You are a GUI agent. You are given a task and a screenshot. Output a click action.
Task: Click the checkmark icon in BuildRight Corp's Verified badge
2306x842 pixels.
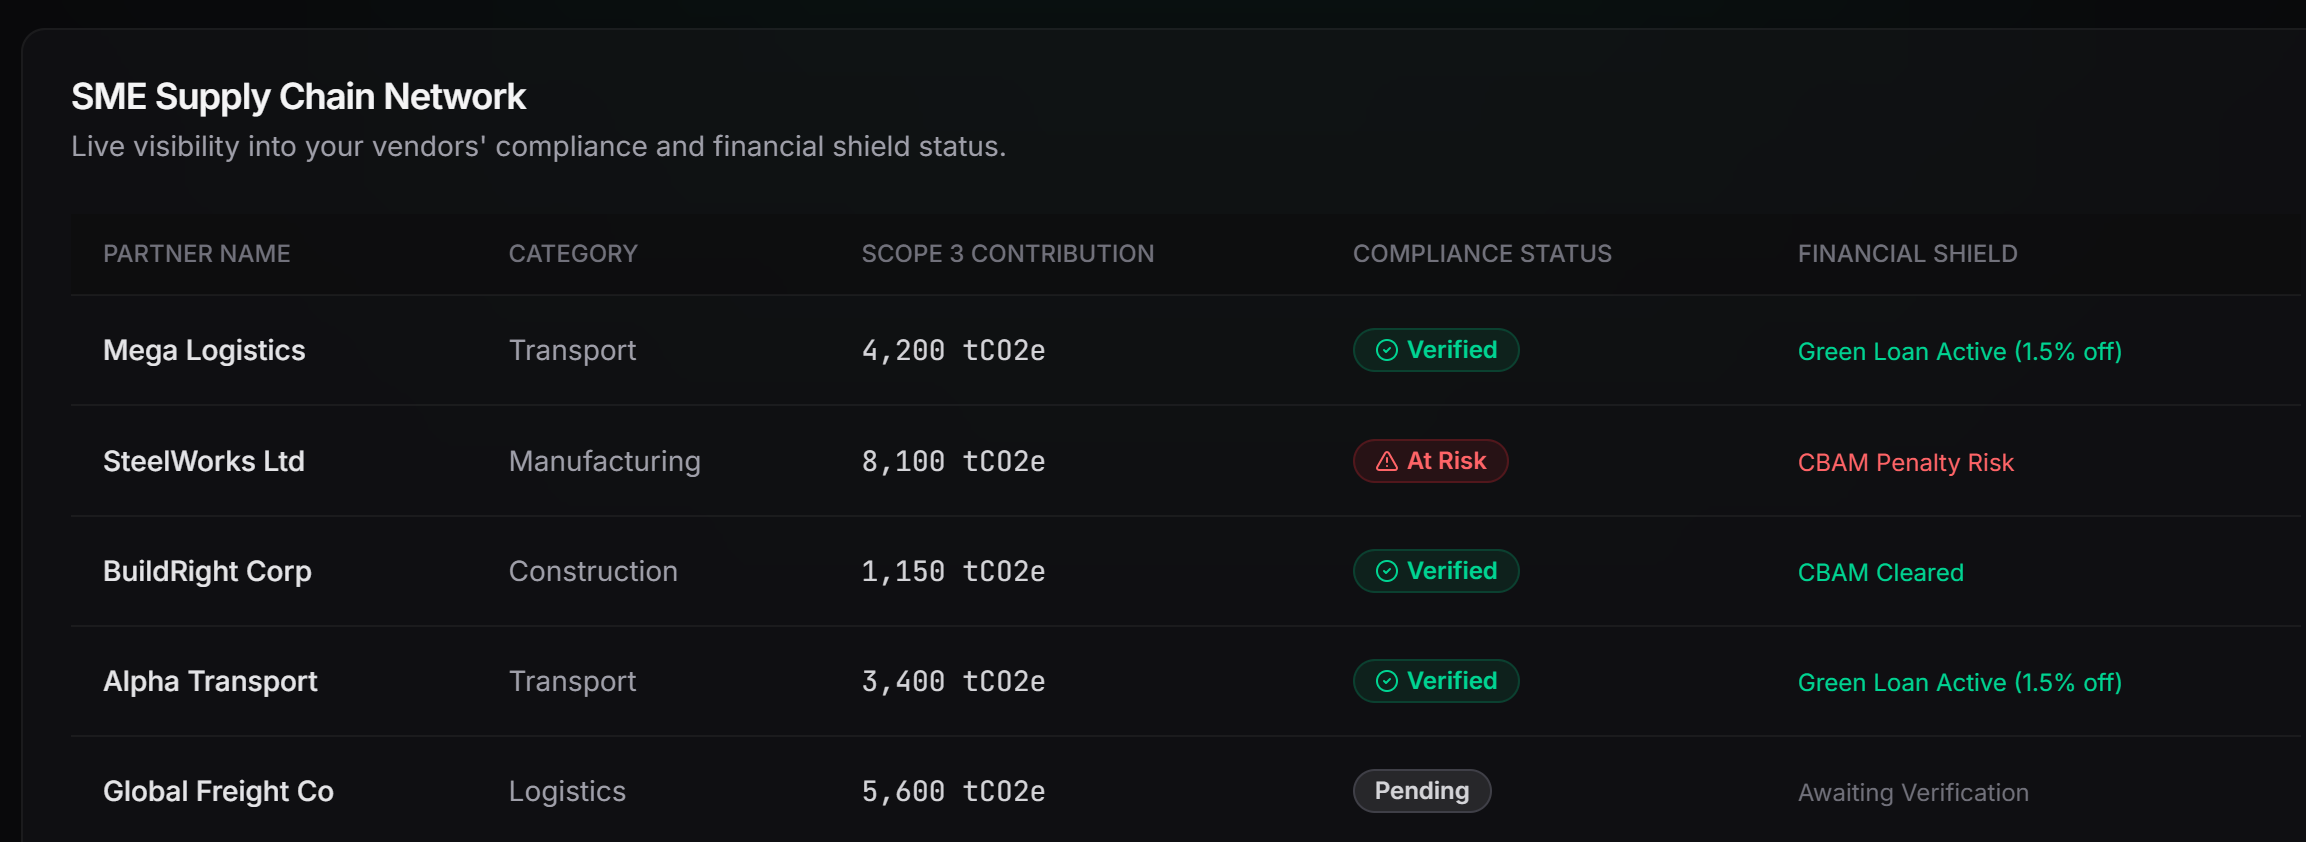click(x=1386, y=571)
